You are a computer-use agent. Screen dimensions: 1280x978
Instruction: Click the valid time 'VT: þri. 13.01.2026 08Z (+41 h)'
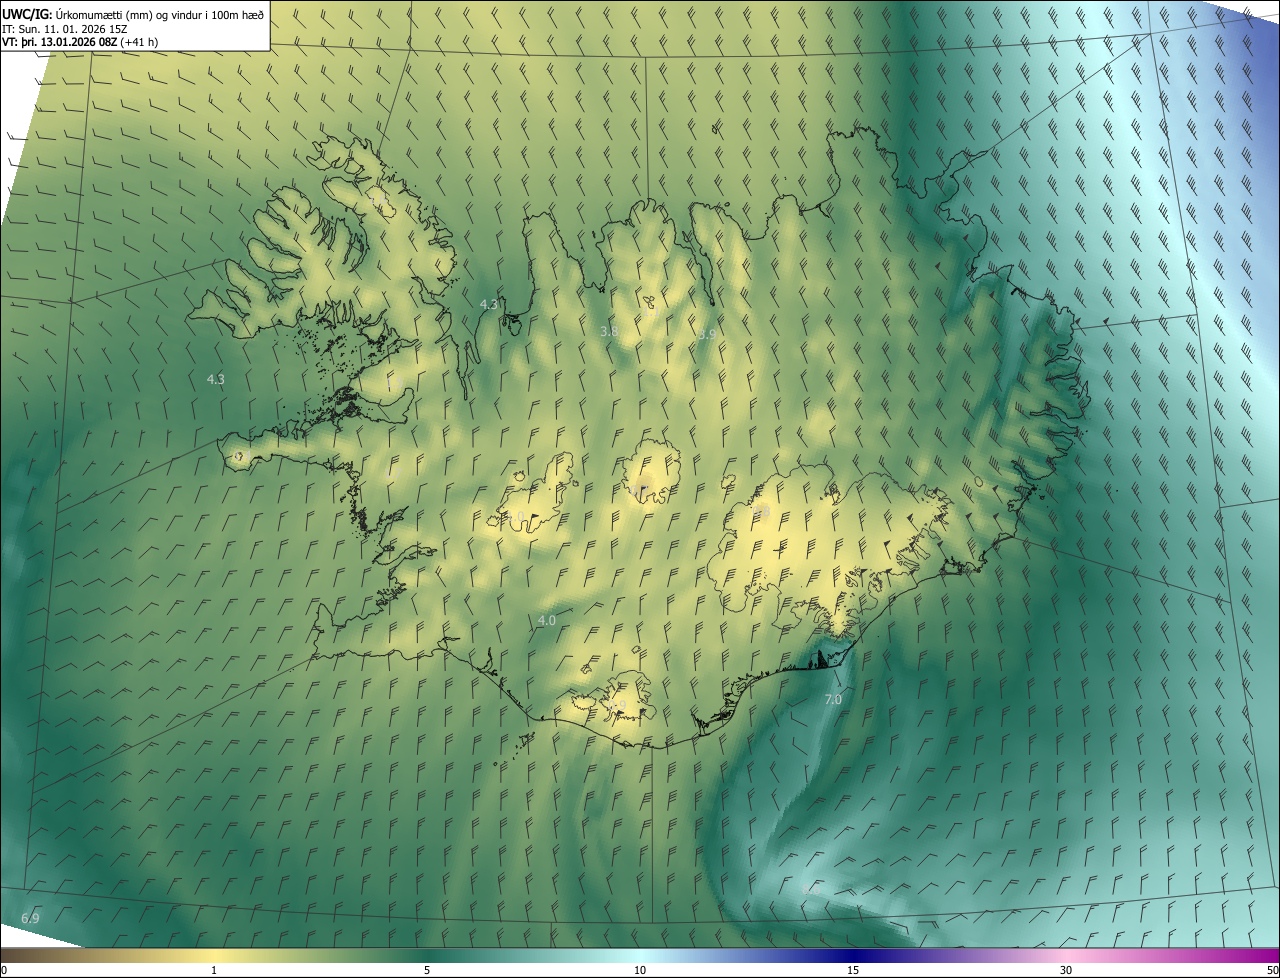[80, 42]
